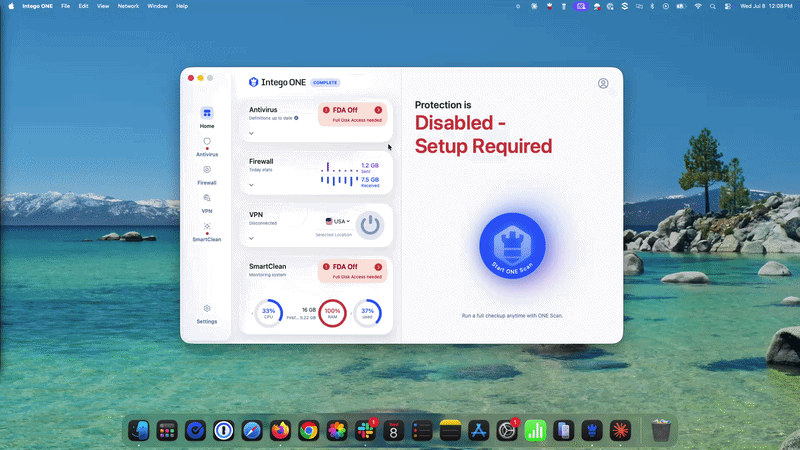Screen dimensions: 800x450
Task: Open Notes from the Dock
Action: [x=450, y=431]
